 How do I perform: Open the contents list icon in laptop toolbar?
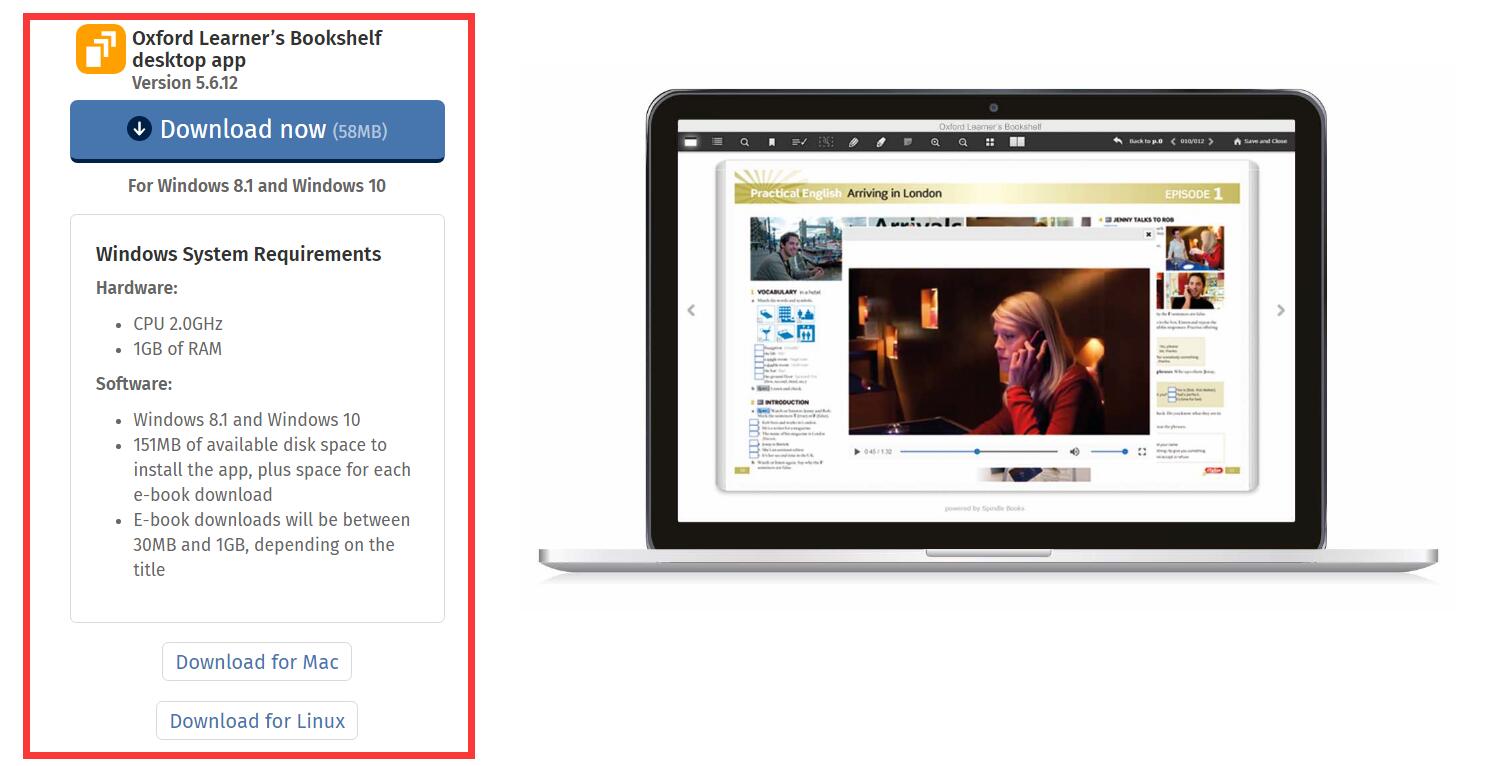pyautogui.click(x=717, y=142)
